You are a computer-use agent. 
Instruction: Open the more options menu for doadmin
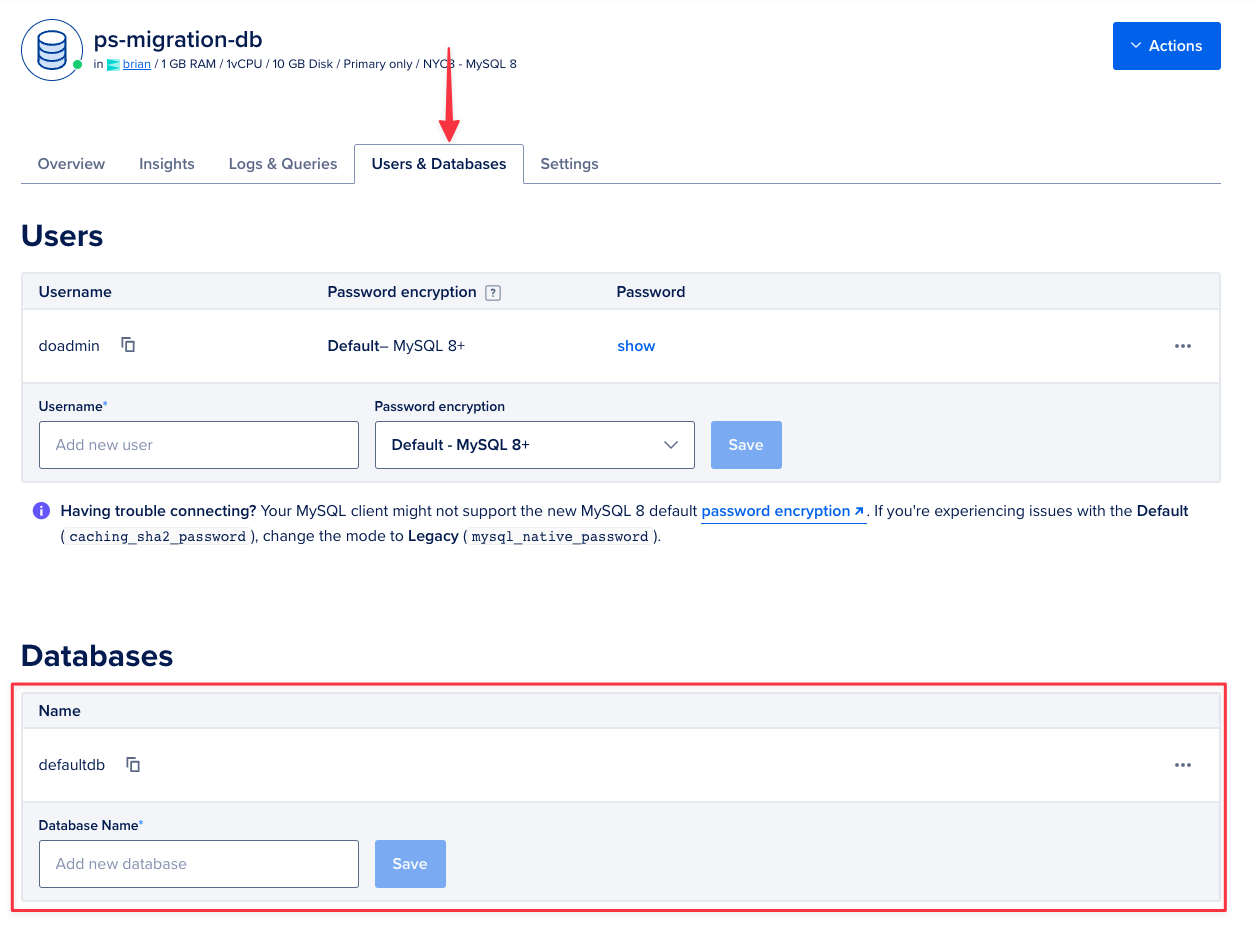point(1183,346)
